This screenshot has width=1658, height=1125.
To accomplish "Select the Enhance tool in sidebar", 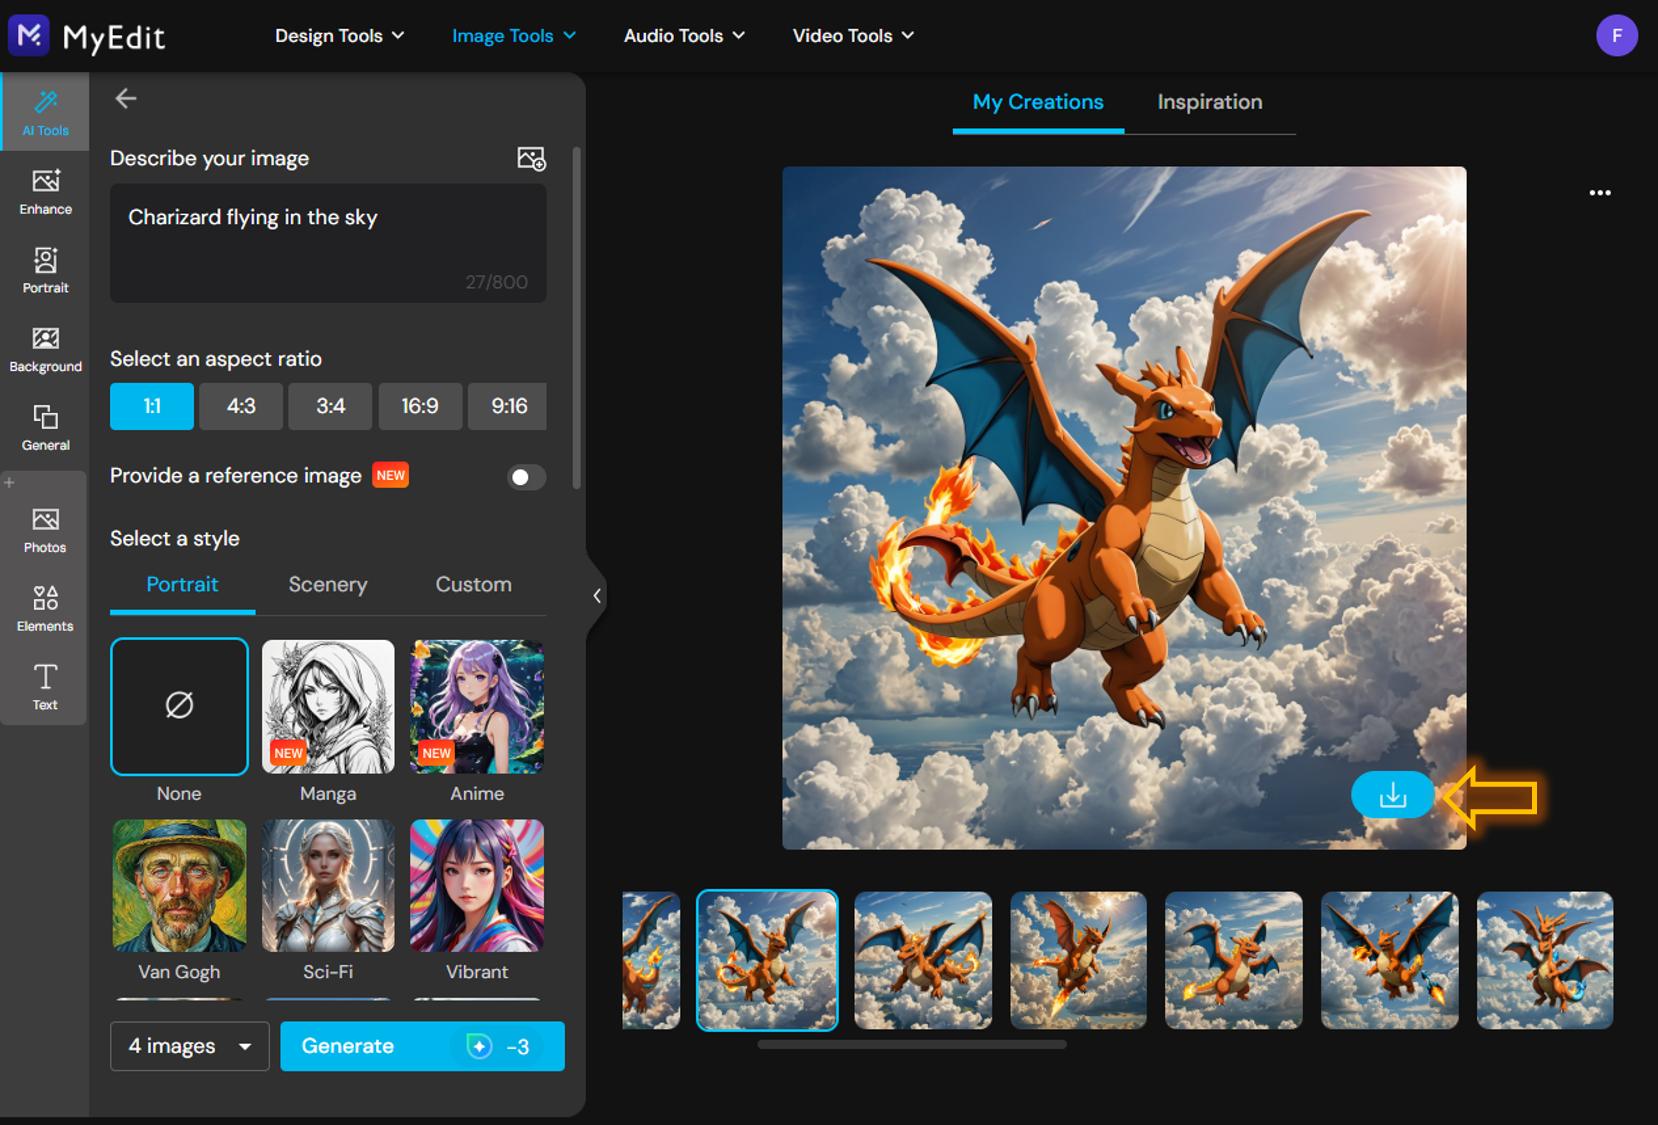I will tap(45, 191).
